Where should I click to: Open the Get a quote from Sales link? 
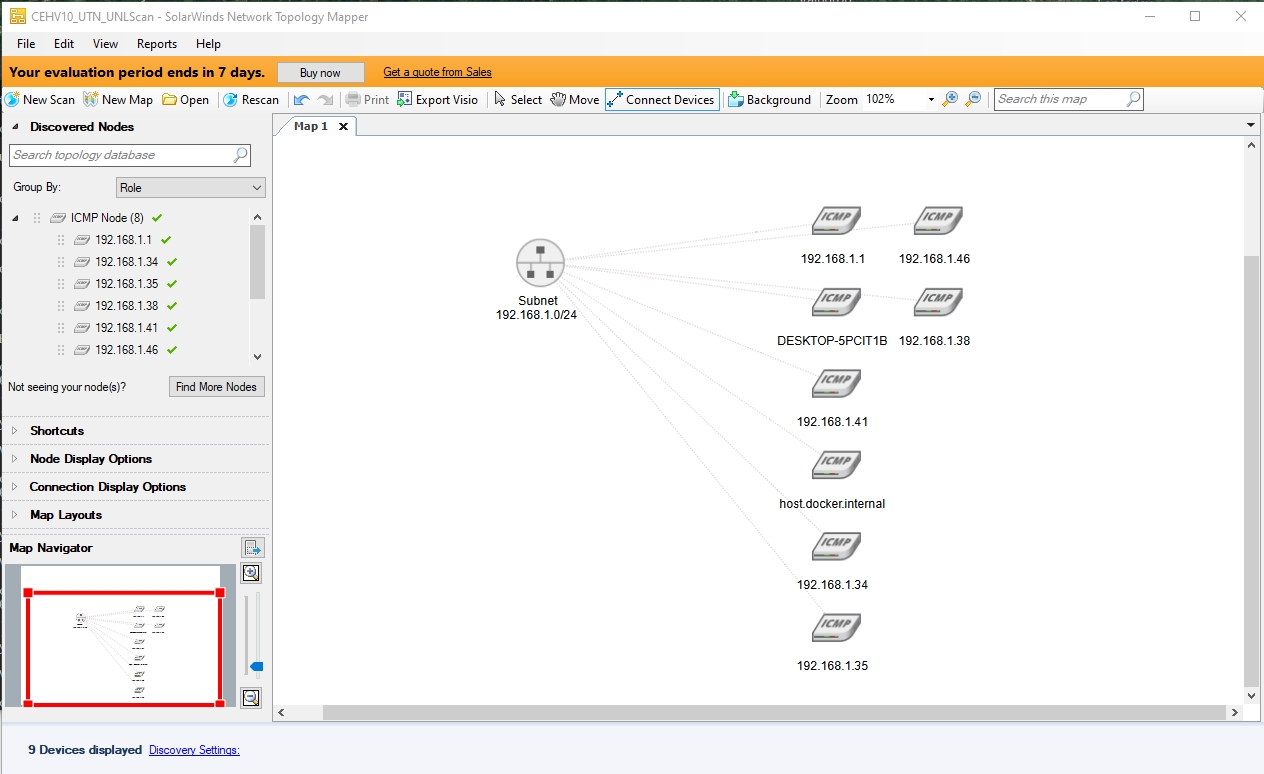437,72
